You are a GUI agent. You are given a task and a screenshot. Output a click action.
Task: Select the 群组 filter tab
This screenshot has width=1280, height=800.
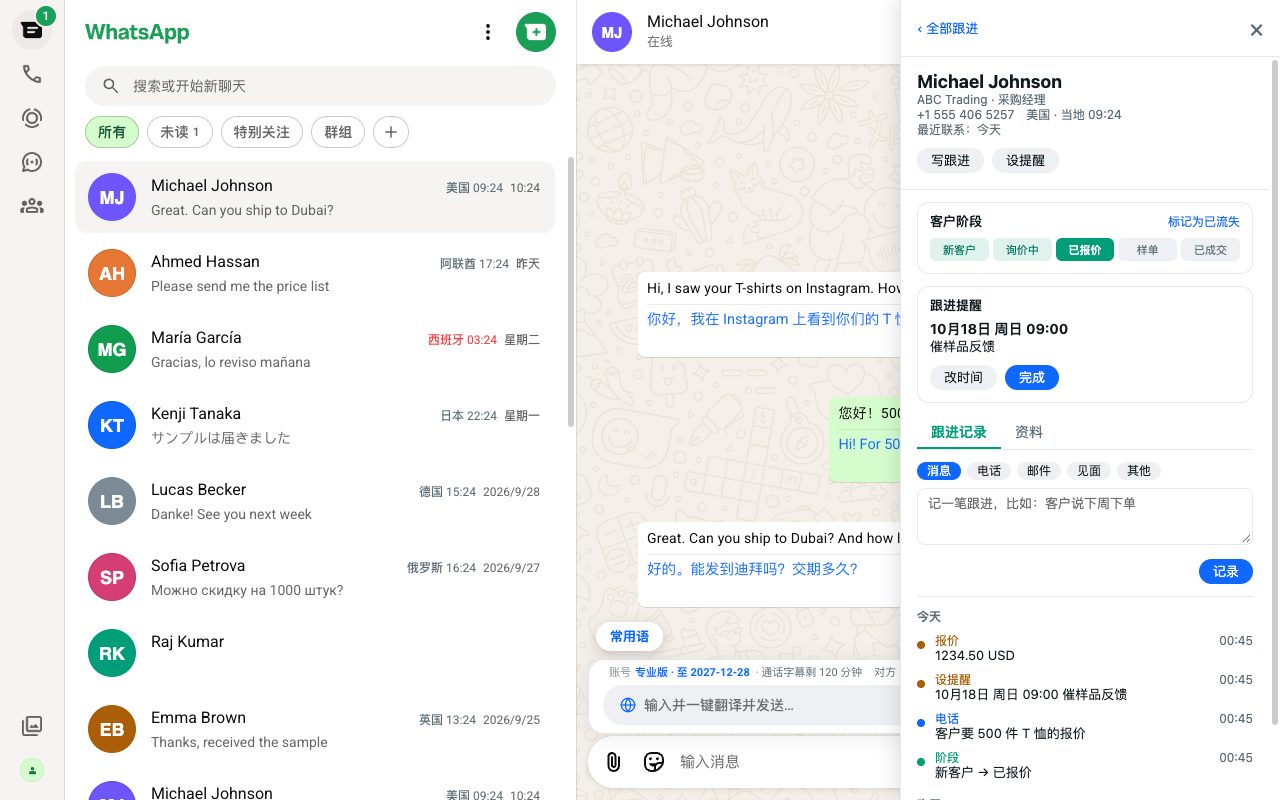pos(338,132)
